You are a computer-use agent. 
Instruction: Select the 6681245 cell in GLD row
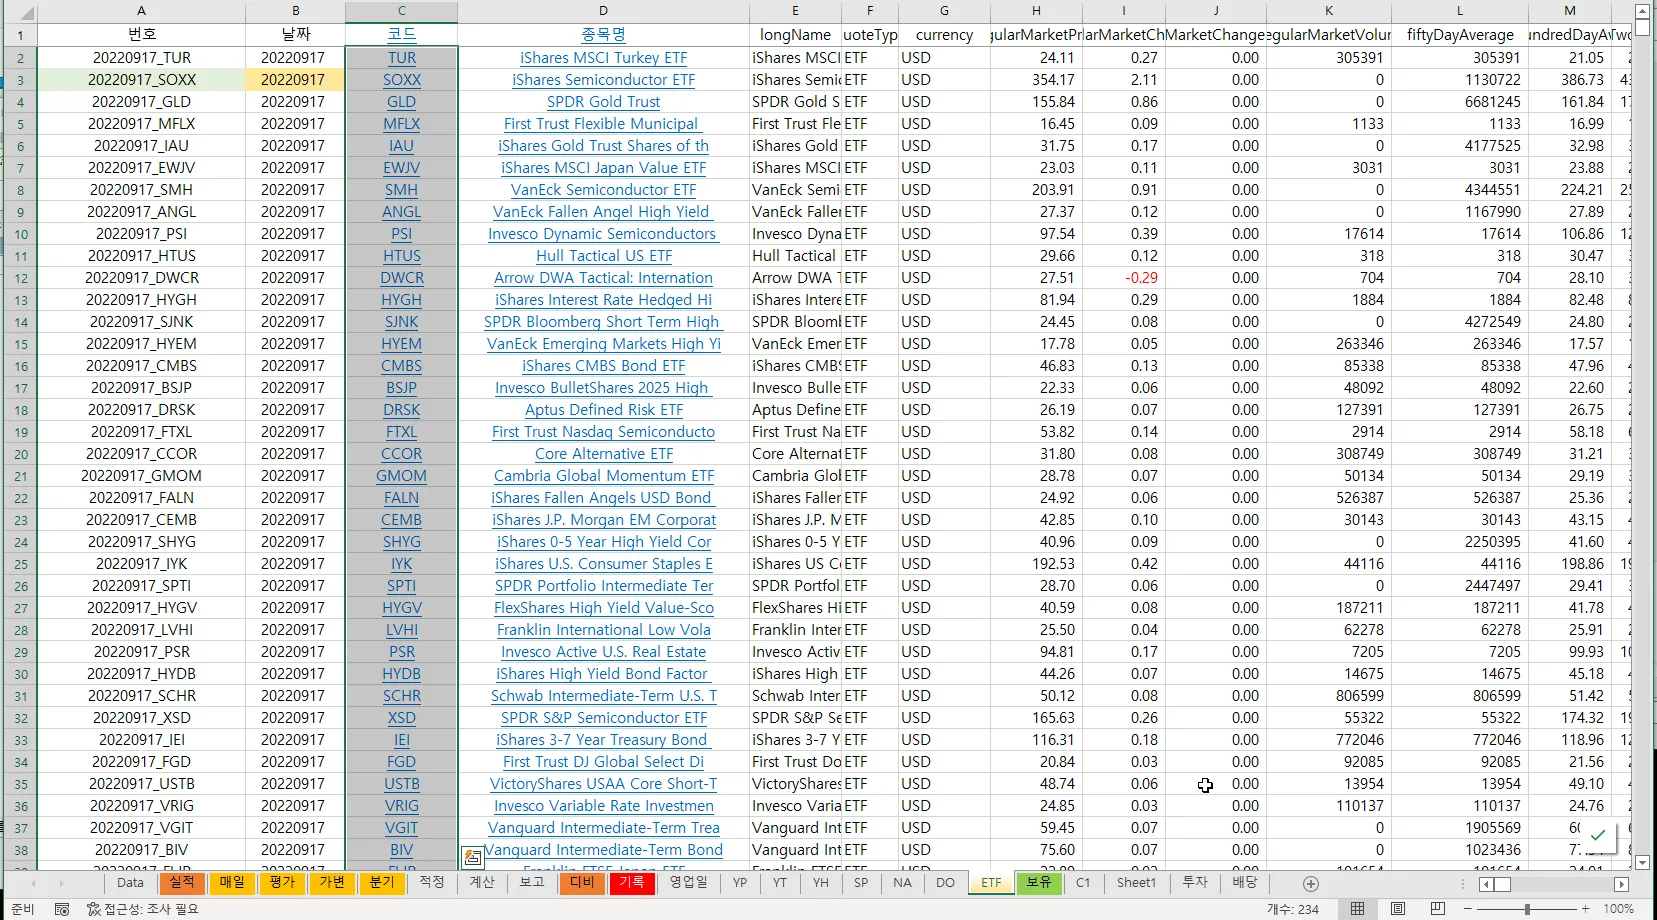tap(1460, 102)
